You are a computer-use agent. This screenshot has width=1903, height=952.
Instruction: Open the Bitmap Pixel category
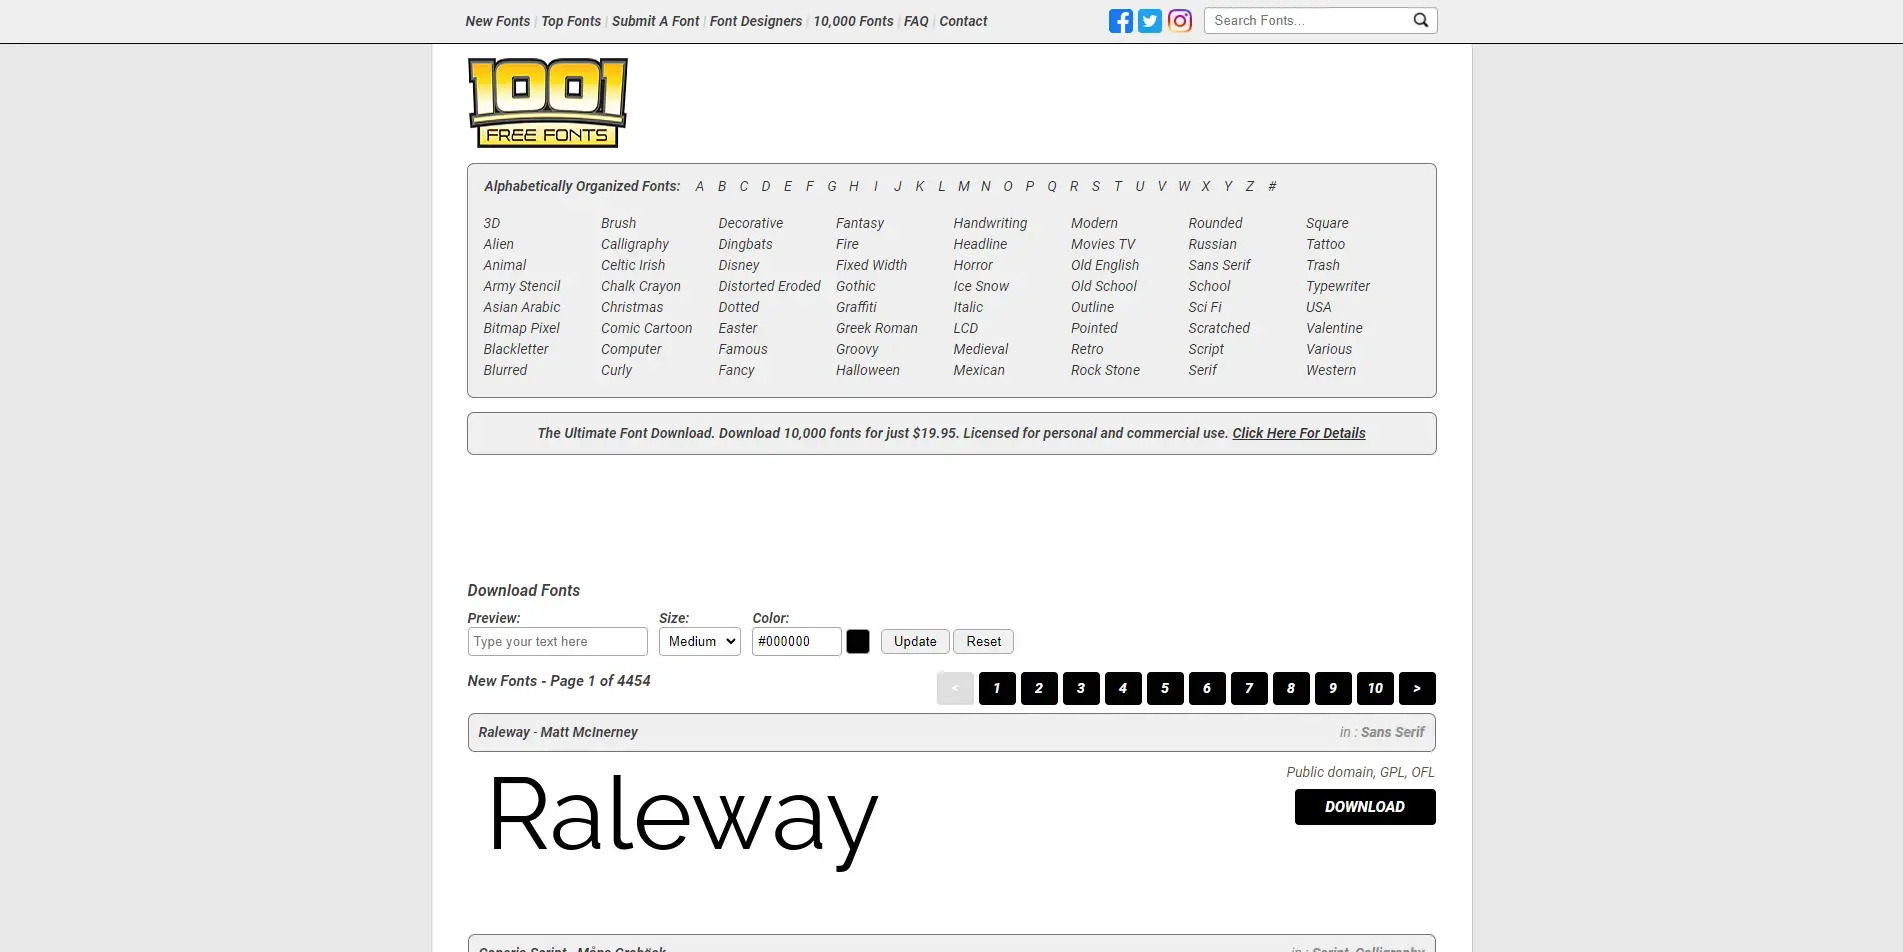521,328
